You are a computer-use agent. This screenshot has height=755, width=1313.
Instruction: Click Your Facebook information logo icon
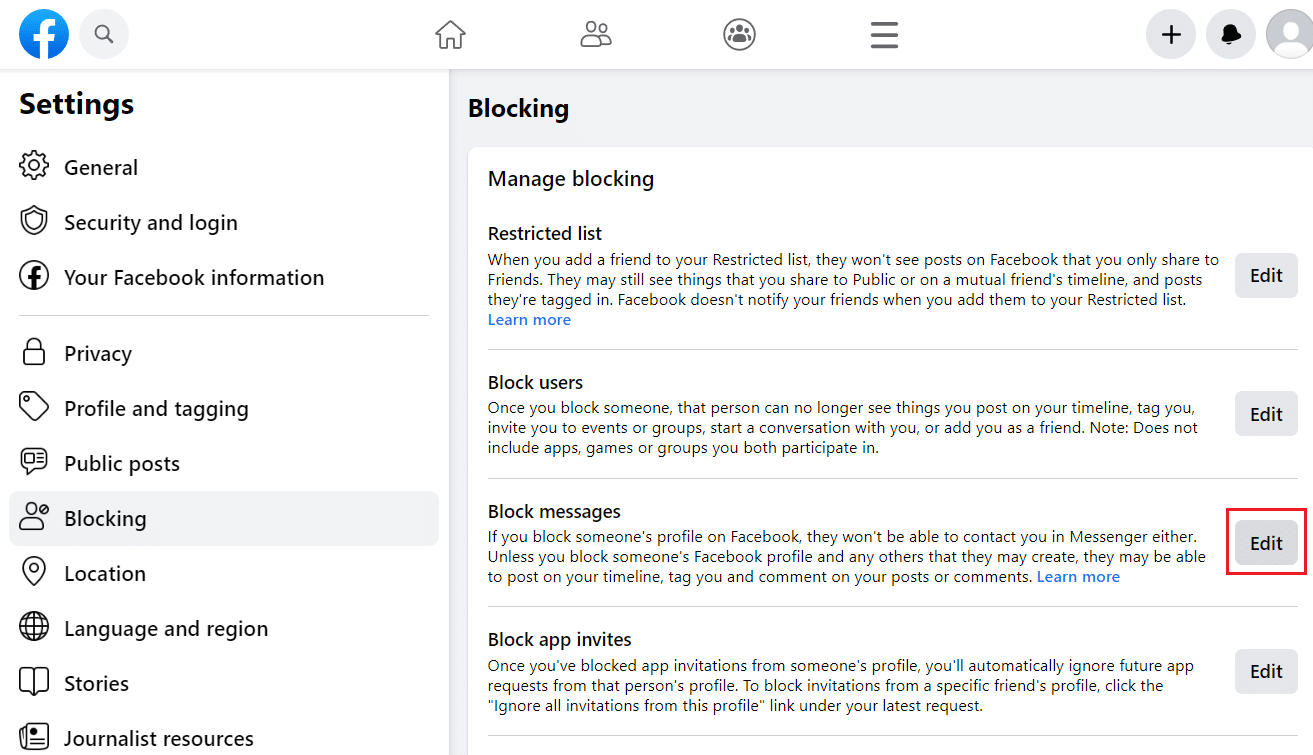[x=34, y=276]
